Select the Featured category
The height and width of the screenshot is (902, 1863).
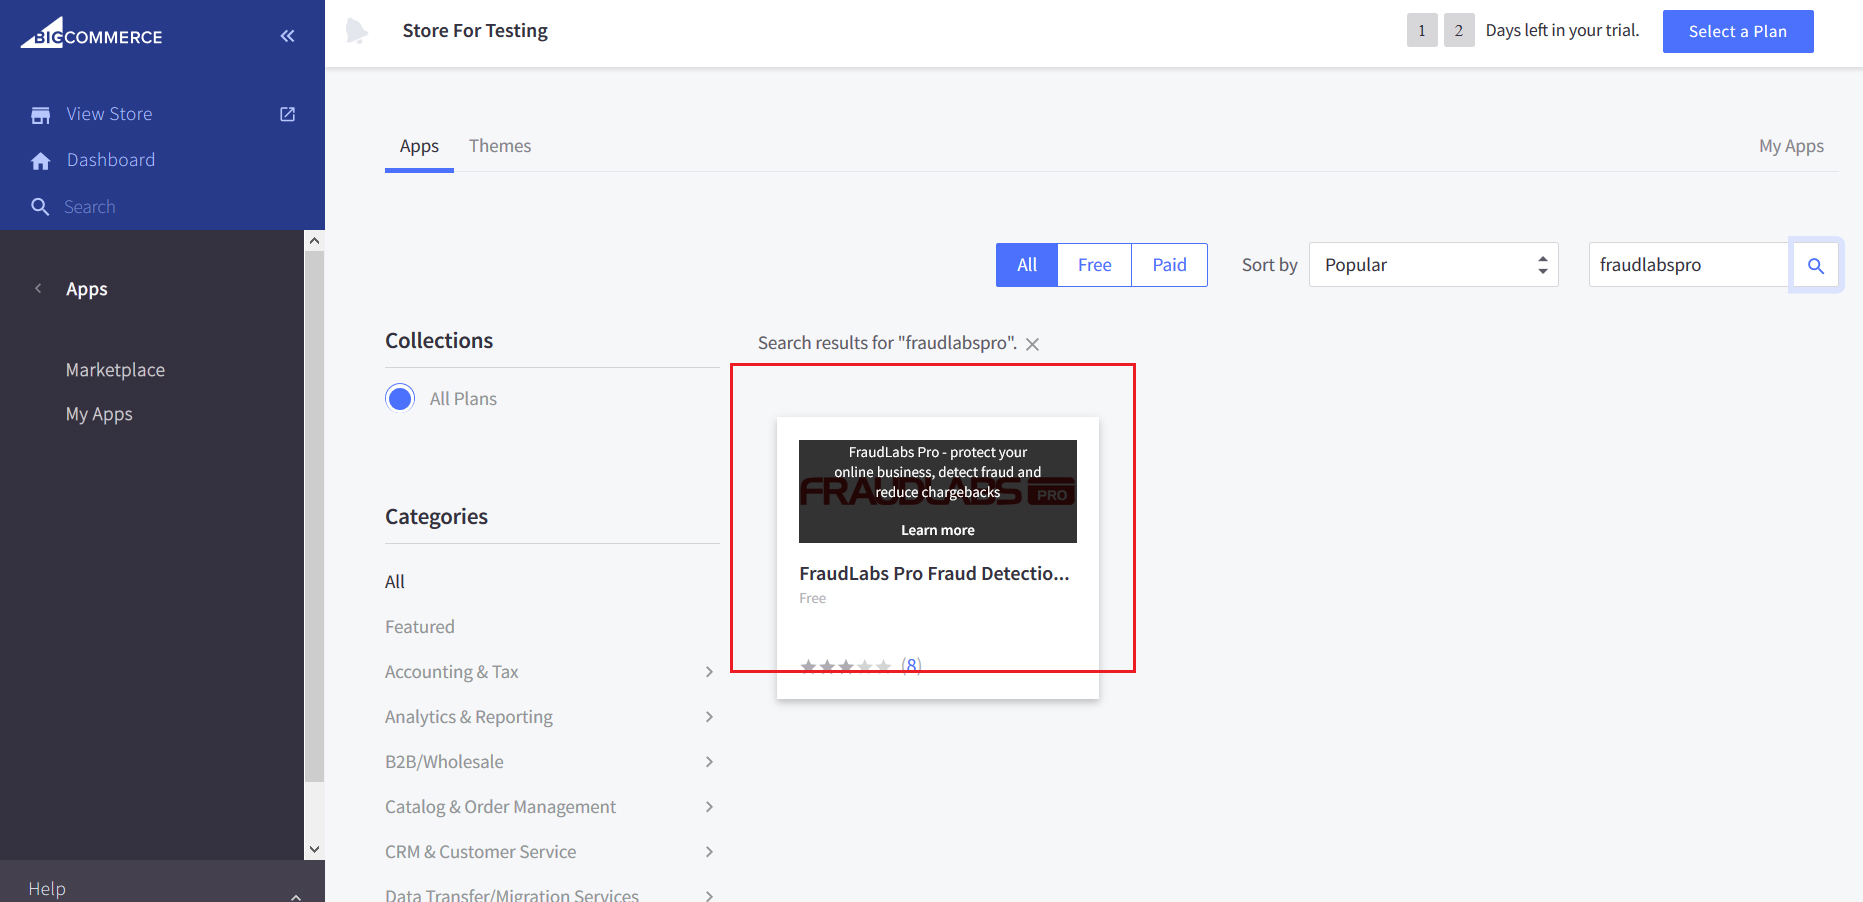click(420, 627)
